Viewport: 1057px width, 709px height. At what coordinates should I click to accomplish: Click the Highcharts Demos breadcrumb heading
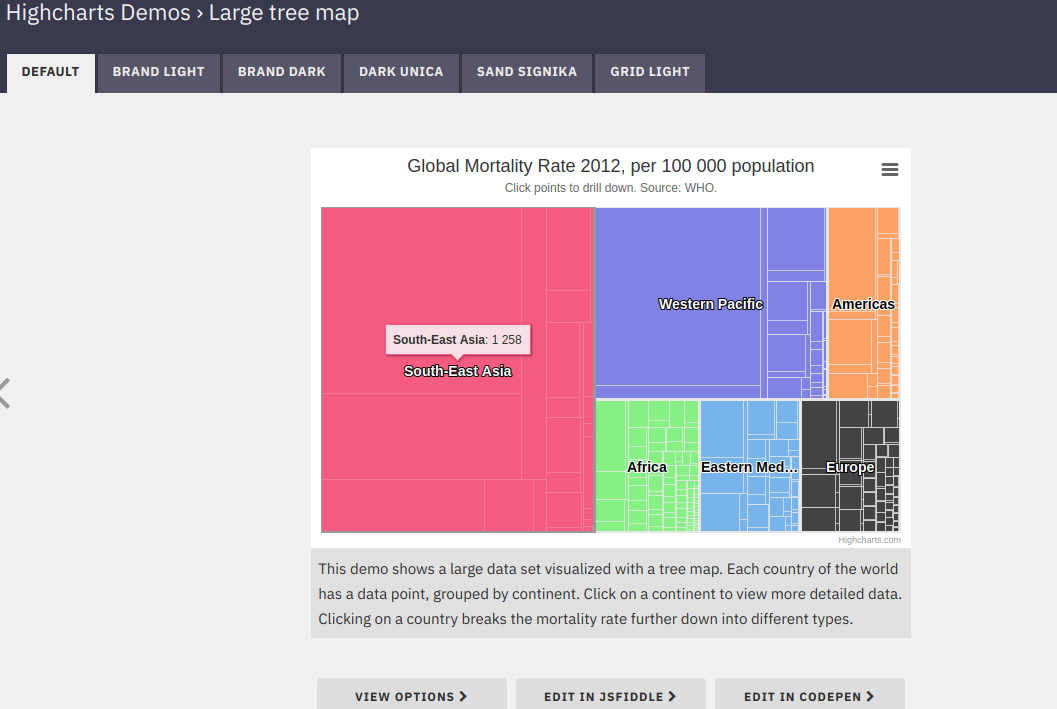coord(98,13)
